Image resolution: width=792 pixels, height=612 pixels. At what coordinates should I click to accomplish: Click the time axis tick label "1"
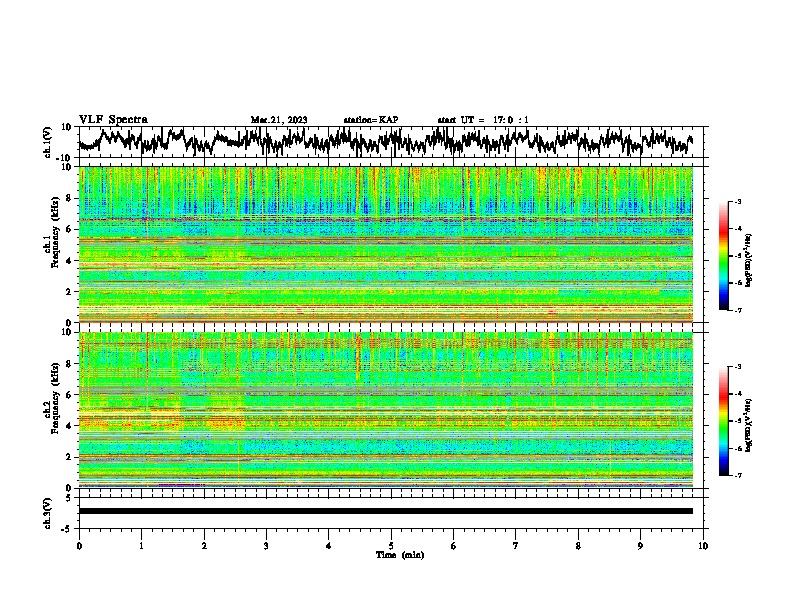141,546
